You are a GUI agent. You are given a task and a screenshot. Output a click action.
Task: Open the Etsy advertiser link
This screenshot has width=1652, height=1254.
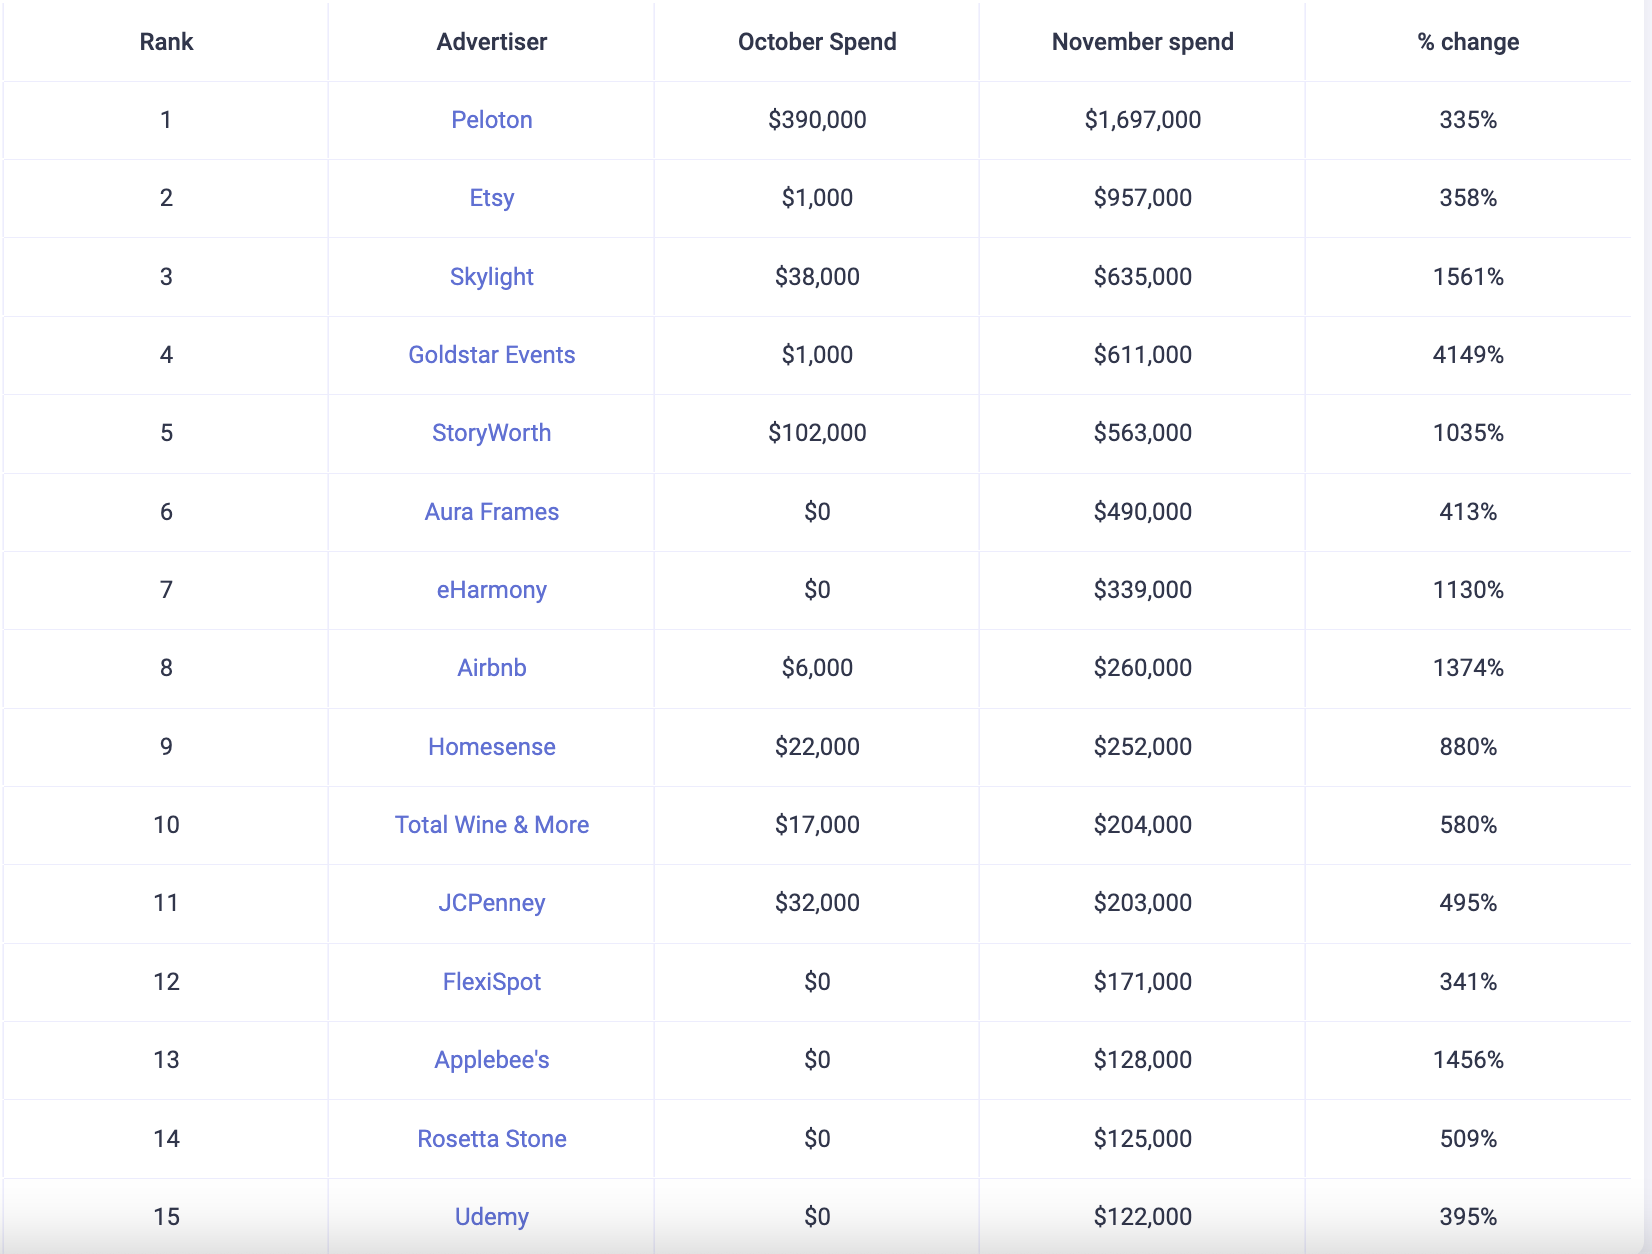[x=492, y=198]
